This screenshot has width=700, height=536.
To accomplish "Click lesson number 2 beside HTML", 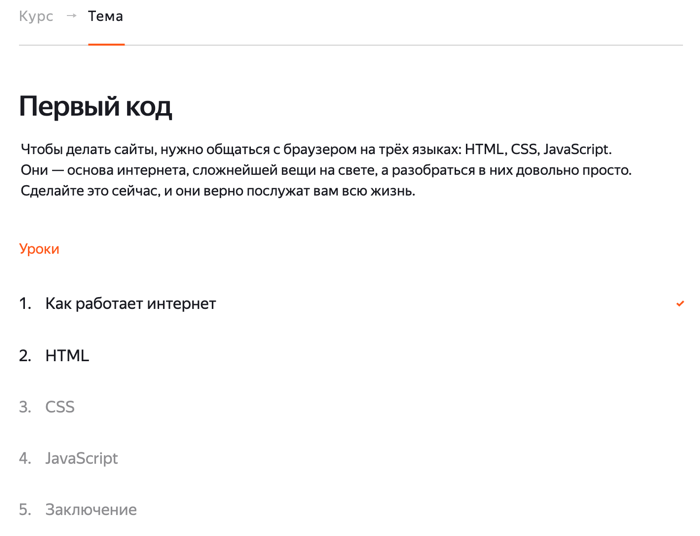I will click(x=25, y=355).
